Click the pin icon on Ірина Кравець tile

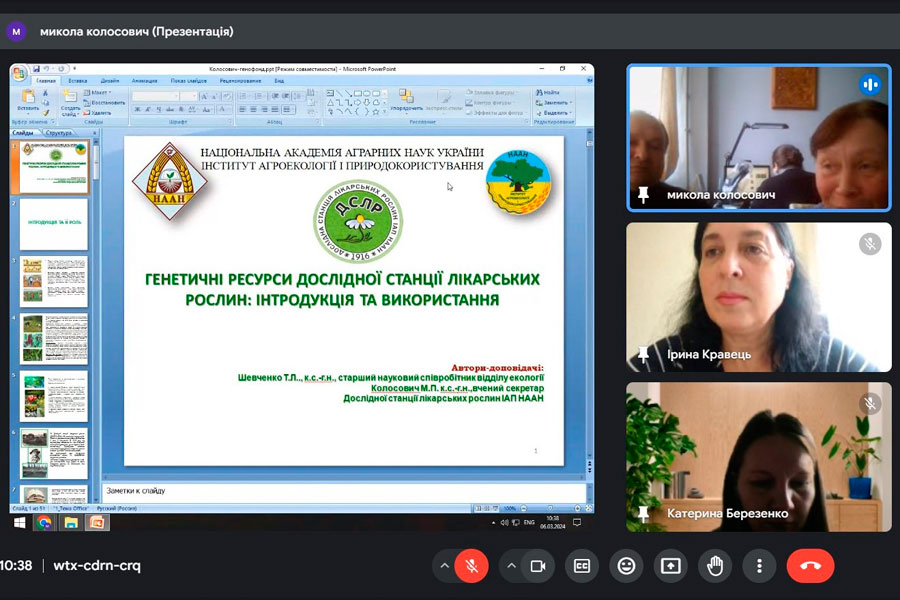pyautogui.click(x=643, y=354)
